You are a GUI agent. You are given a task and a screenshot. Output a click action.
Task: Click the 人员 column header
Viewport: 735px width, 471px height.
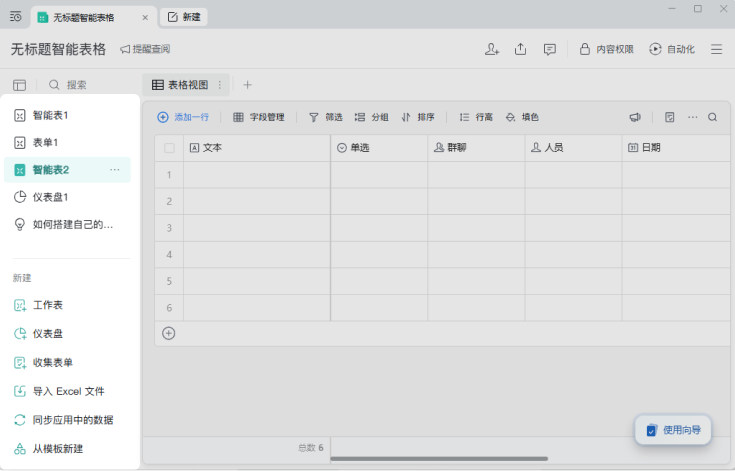573,148
